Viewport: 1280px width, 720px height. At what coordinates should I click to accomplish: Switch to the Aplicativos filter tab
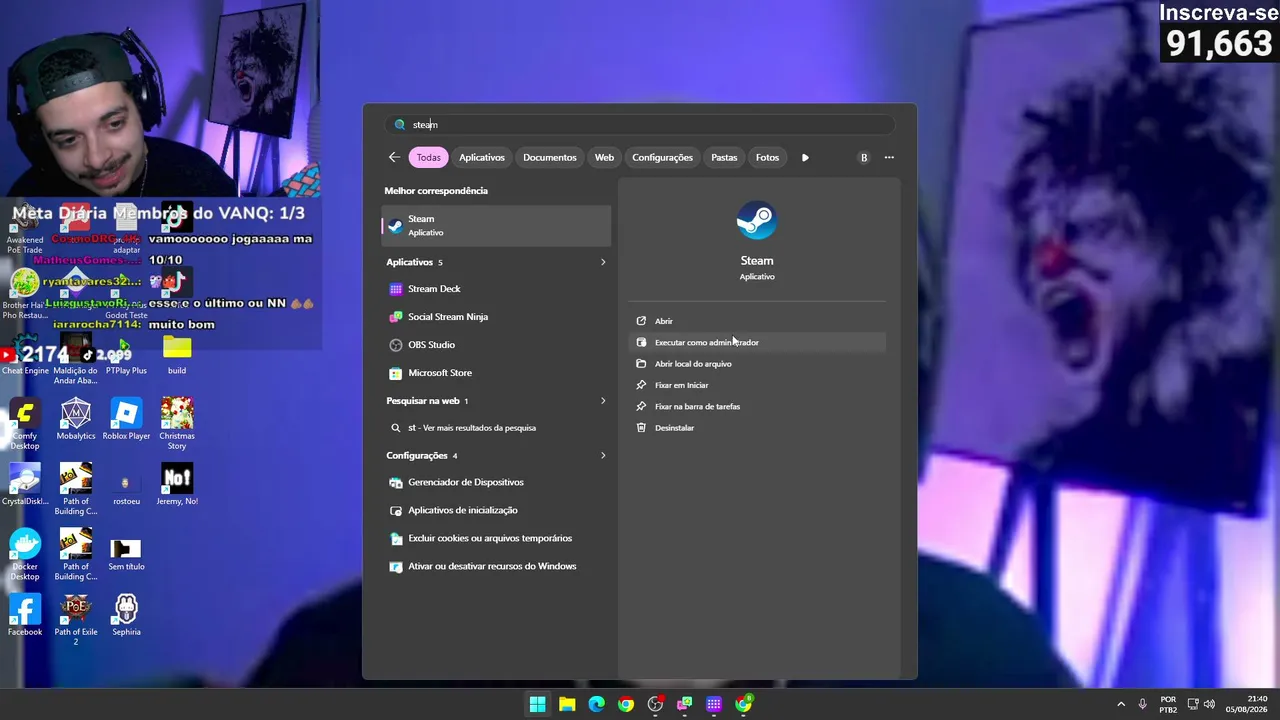point(482,157)
